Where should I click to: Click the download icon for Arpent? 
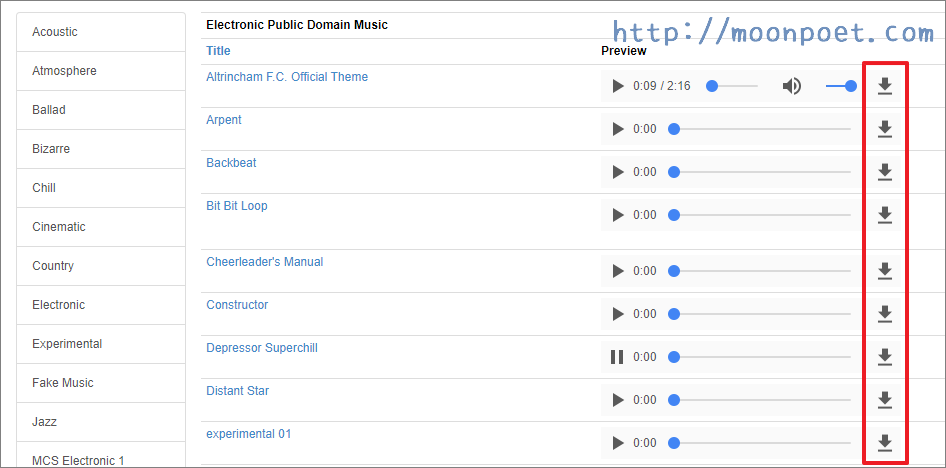coord(884,129)
